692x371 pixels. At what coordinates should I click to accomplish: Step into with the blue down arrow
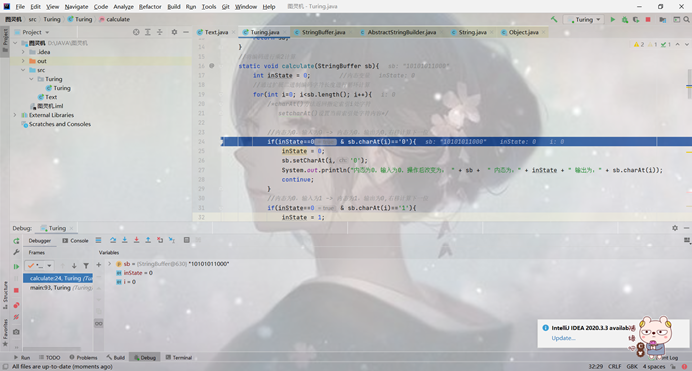pyautogui.click(x=125, y=240)
